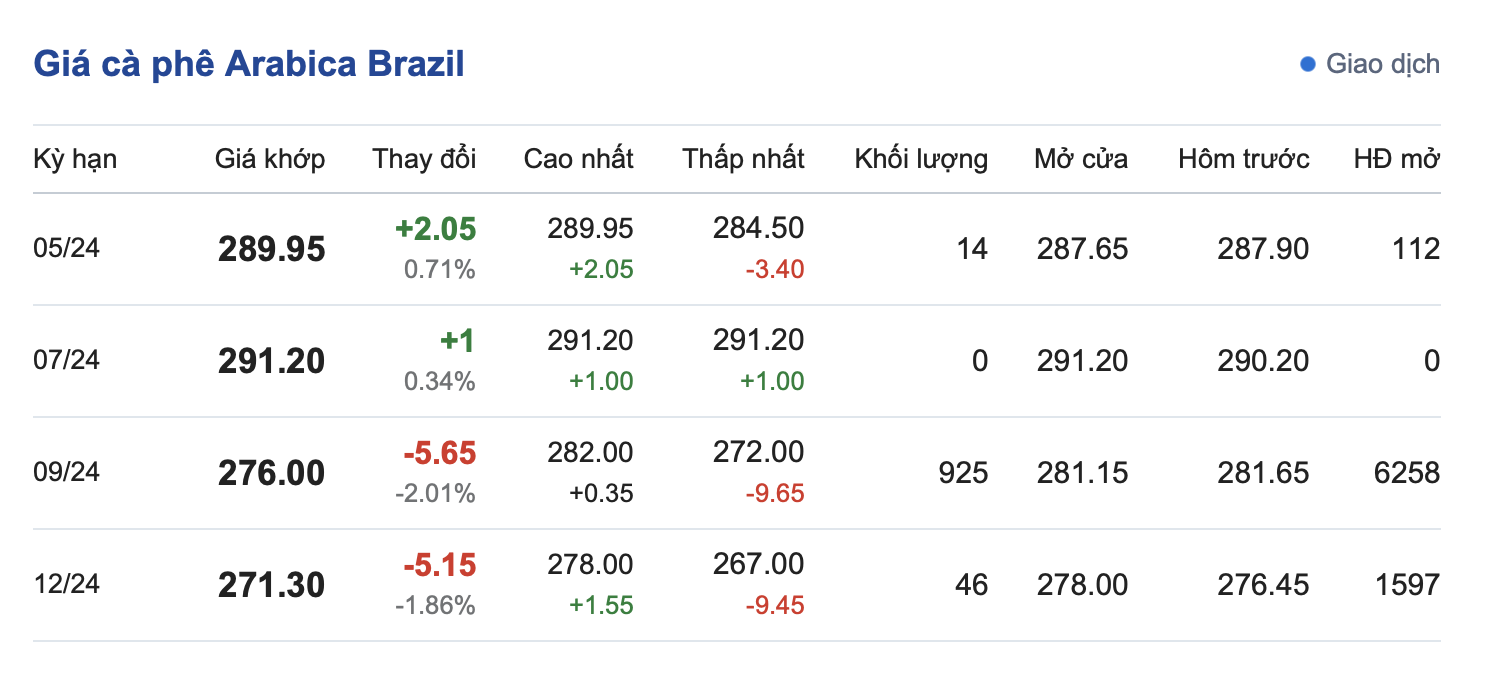Click the Giao dịch legend label
The image size is (1506, 698).
(1382, 65)
